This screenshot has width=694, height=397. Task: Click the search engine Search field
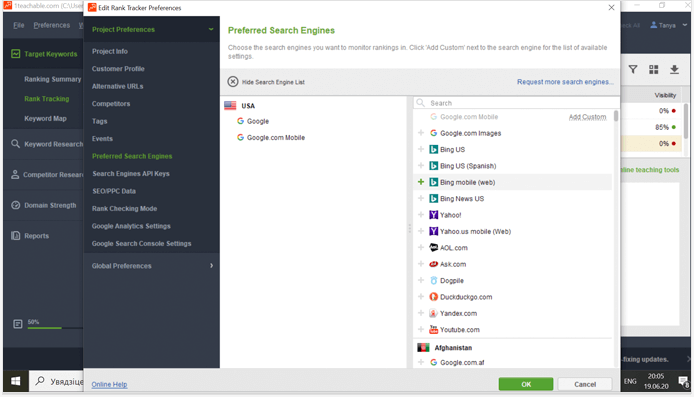pyautogui.click(x=516, y=103)
